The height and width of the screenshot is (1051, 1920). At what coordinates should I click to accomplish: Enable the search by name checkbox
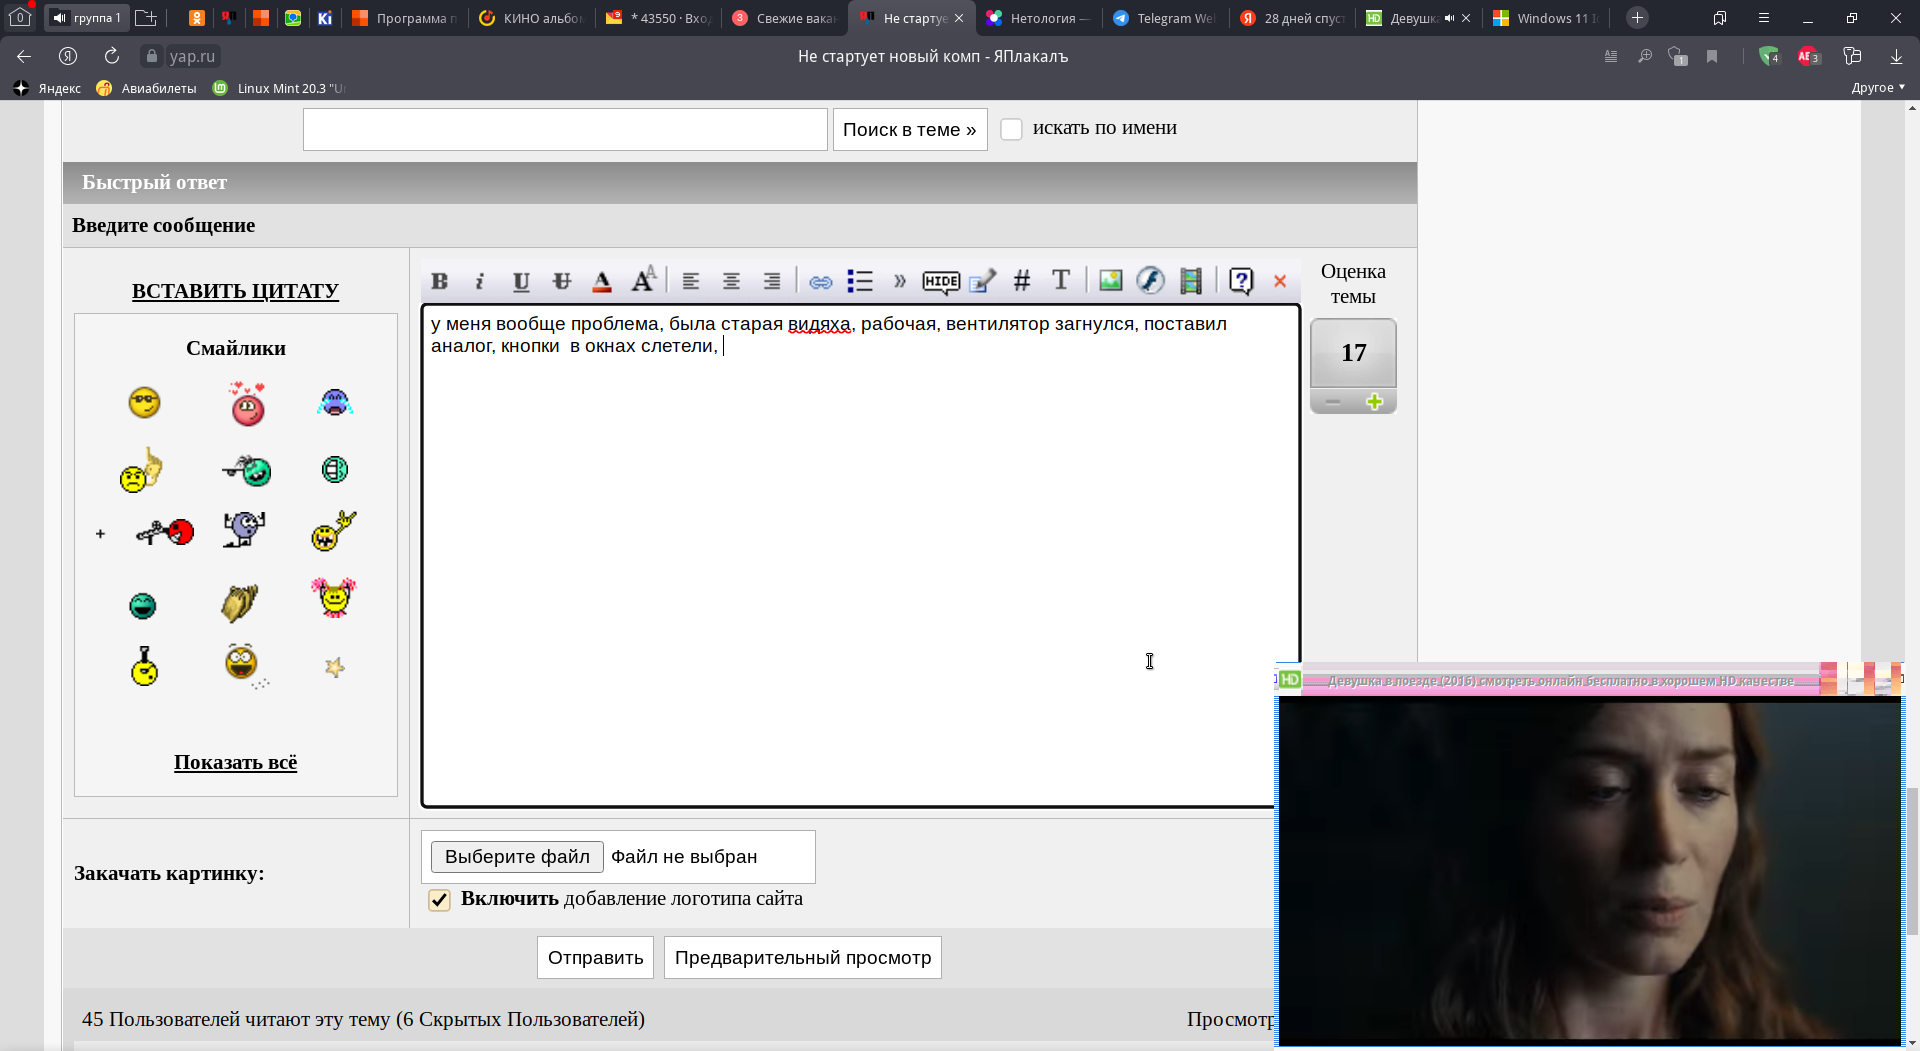(1012, 129)
